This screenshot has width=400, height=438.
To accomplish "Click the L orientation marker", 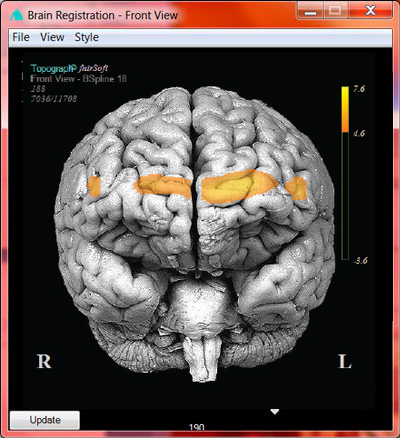I will (345, 361).
